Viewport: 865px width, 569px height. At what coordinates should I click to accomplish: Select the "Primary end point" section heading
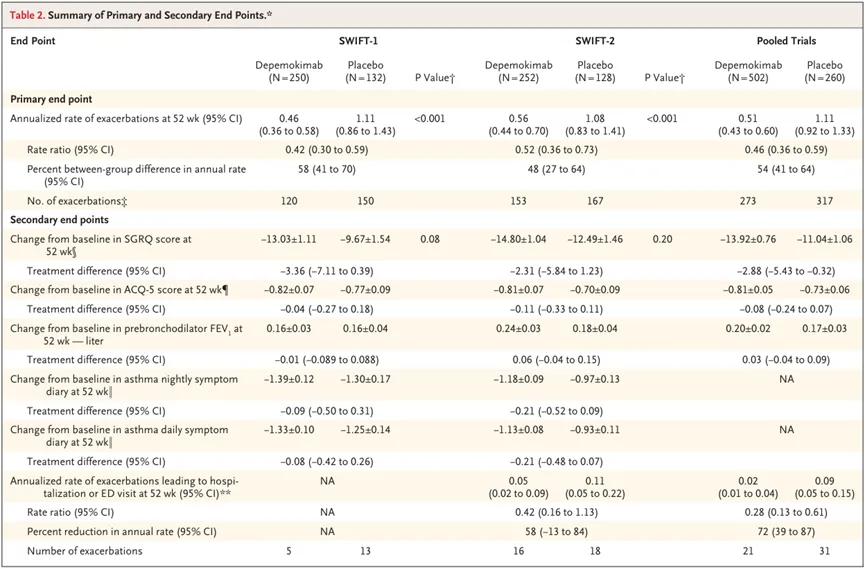tap(54, 99)
